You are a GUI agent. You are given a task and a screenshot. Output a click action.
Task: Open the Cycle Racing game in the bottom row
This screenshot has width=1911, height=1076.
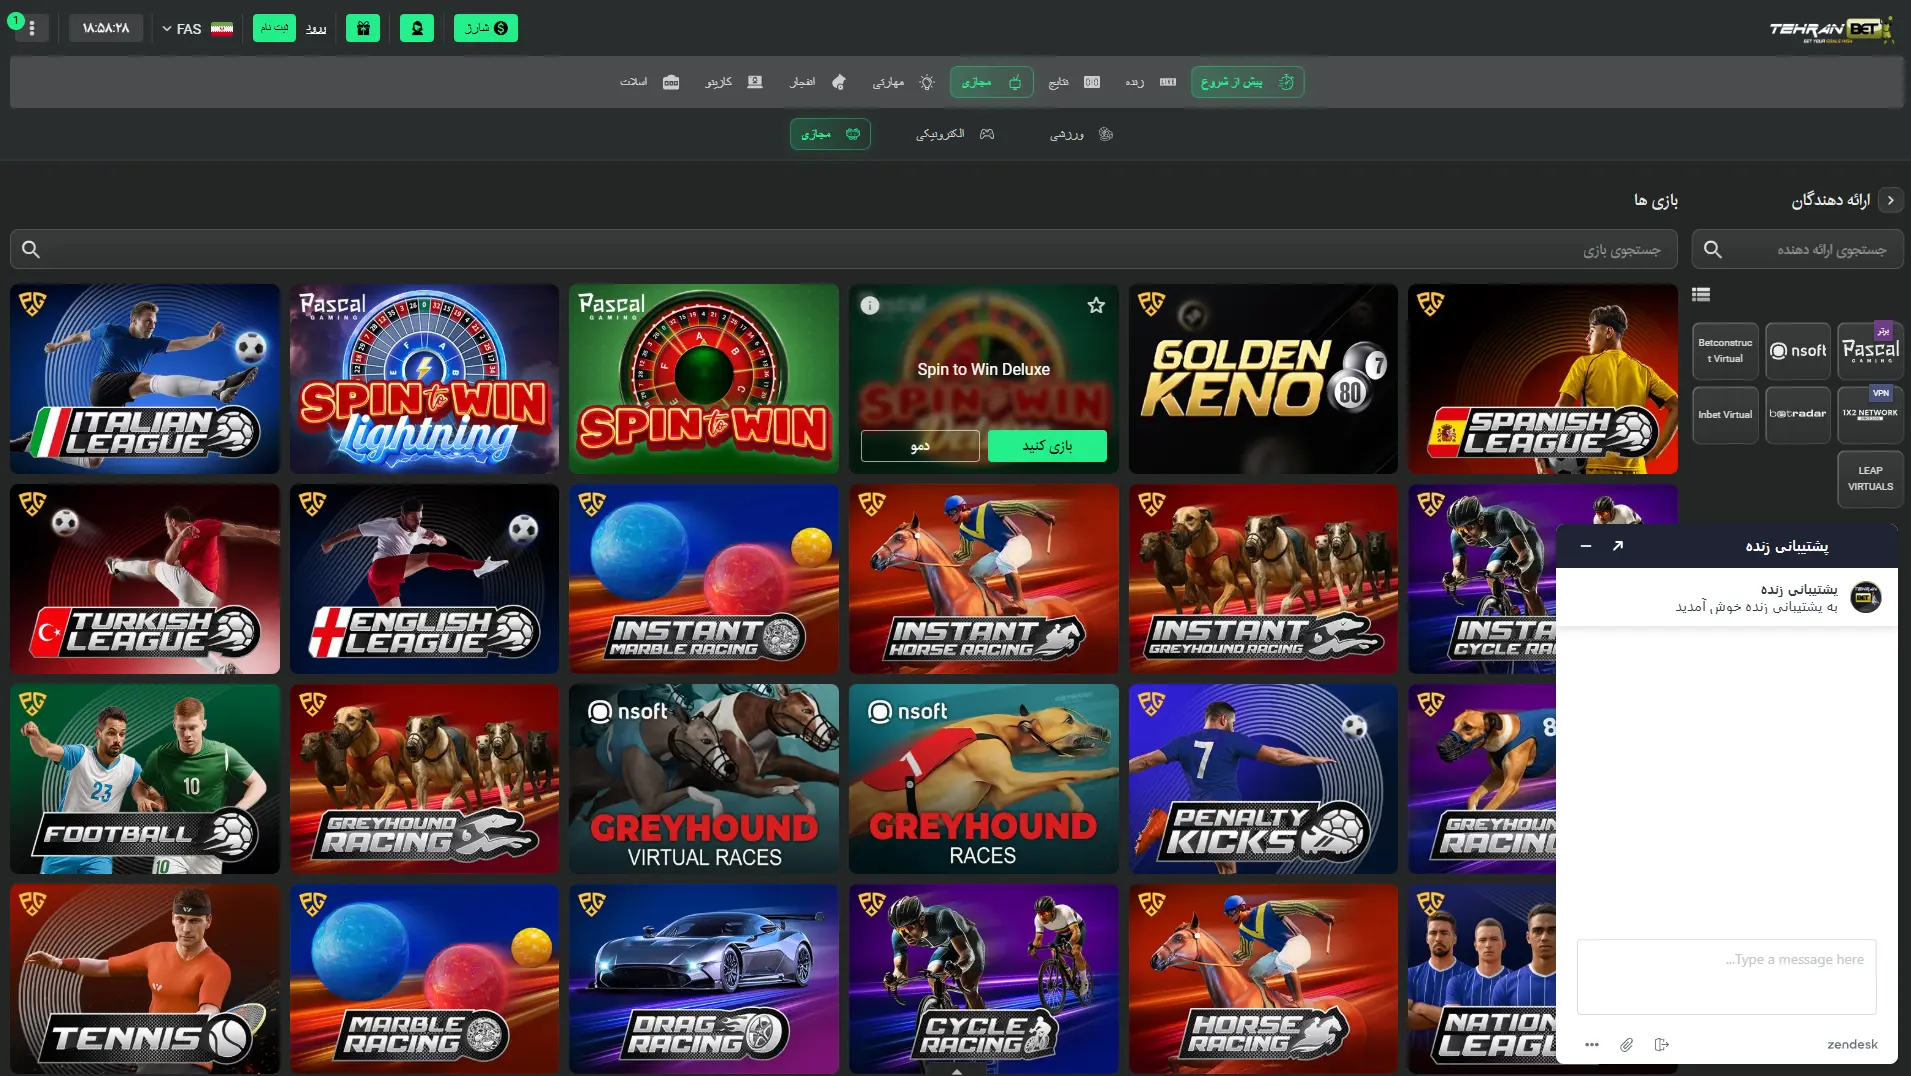[x=984, y=979]
